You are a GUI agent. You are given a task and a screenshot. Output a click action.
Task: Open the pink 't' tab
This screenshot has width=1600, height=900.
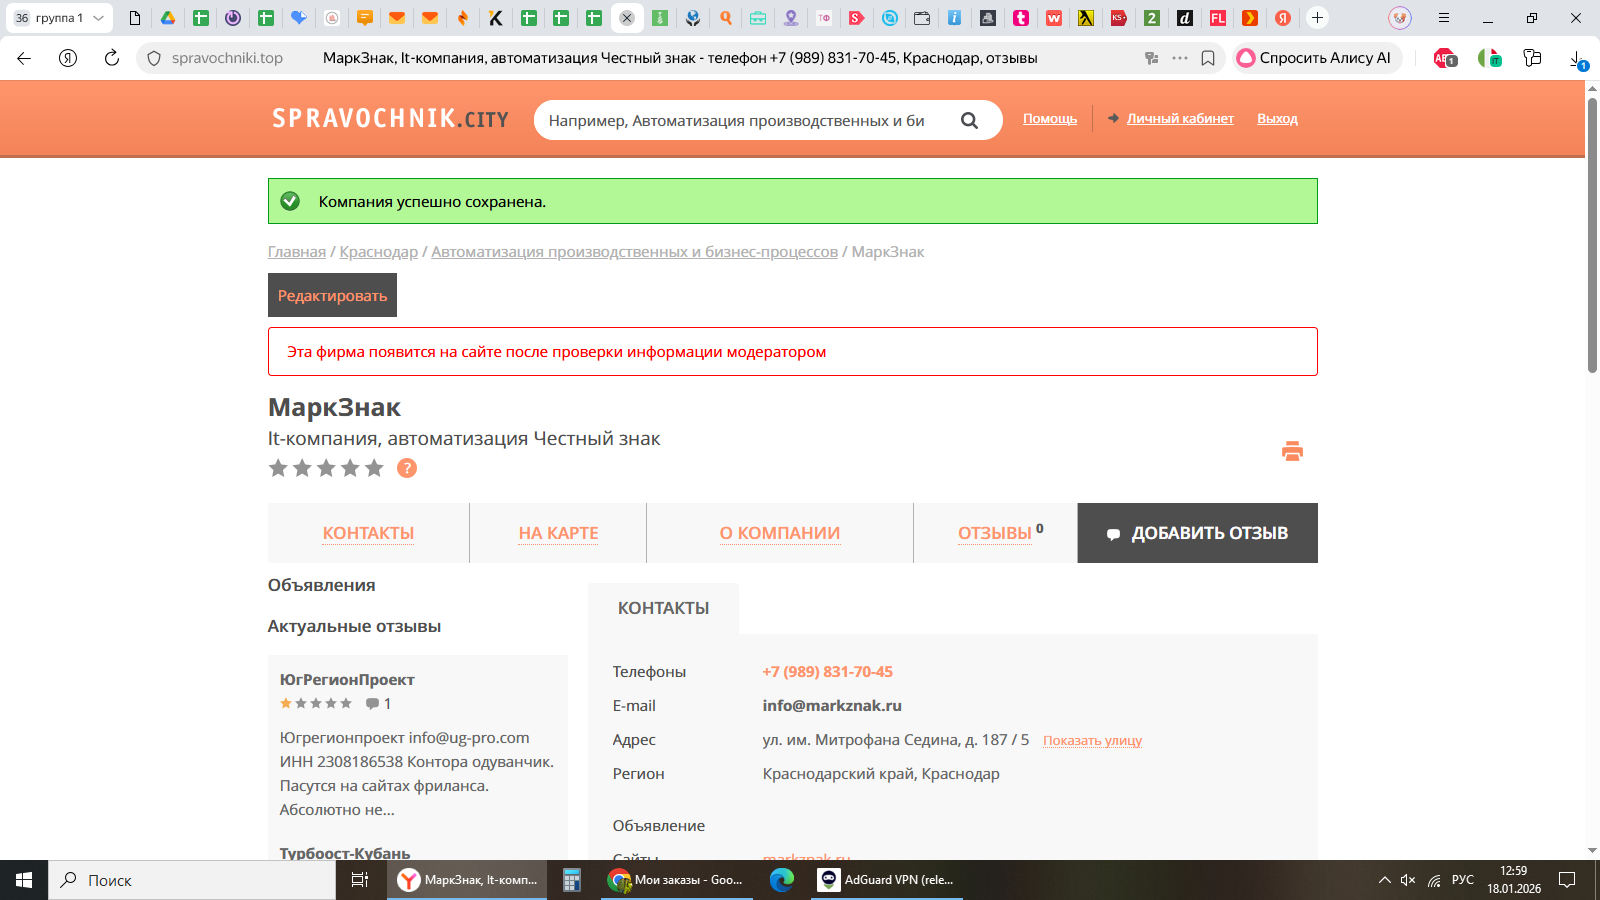pos(1021,18)
